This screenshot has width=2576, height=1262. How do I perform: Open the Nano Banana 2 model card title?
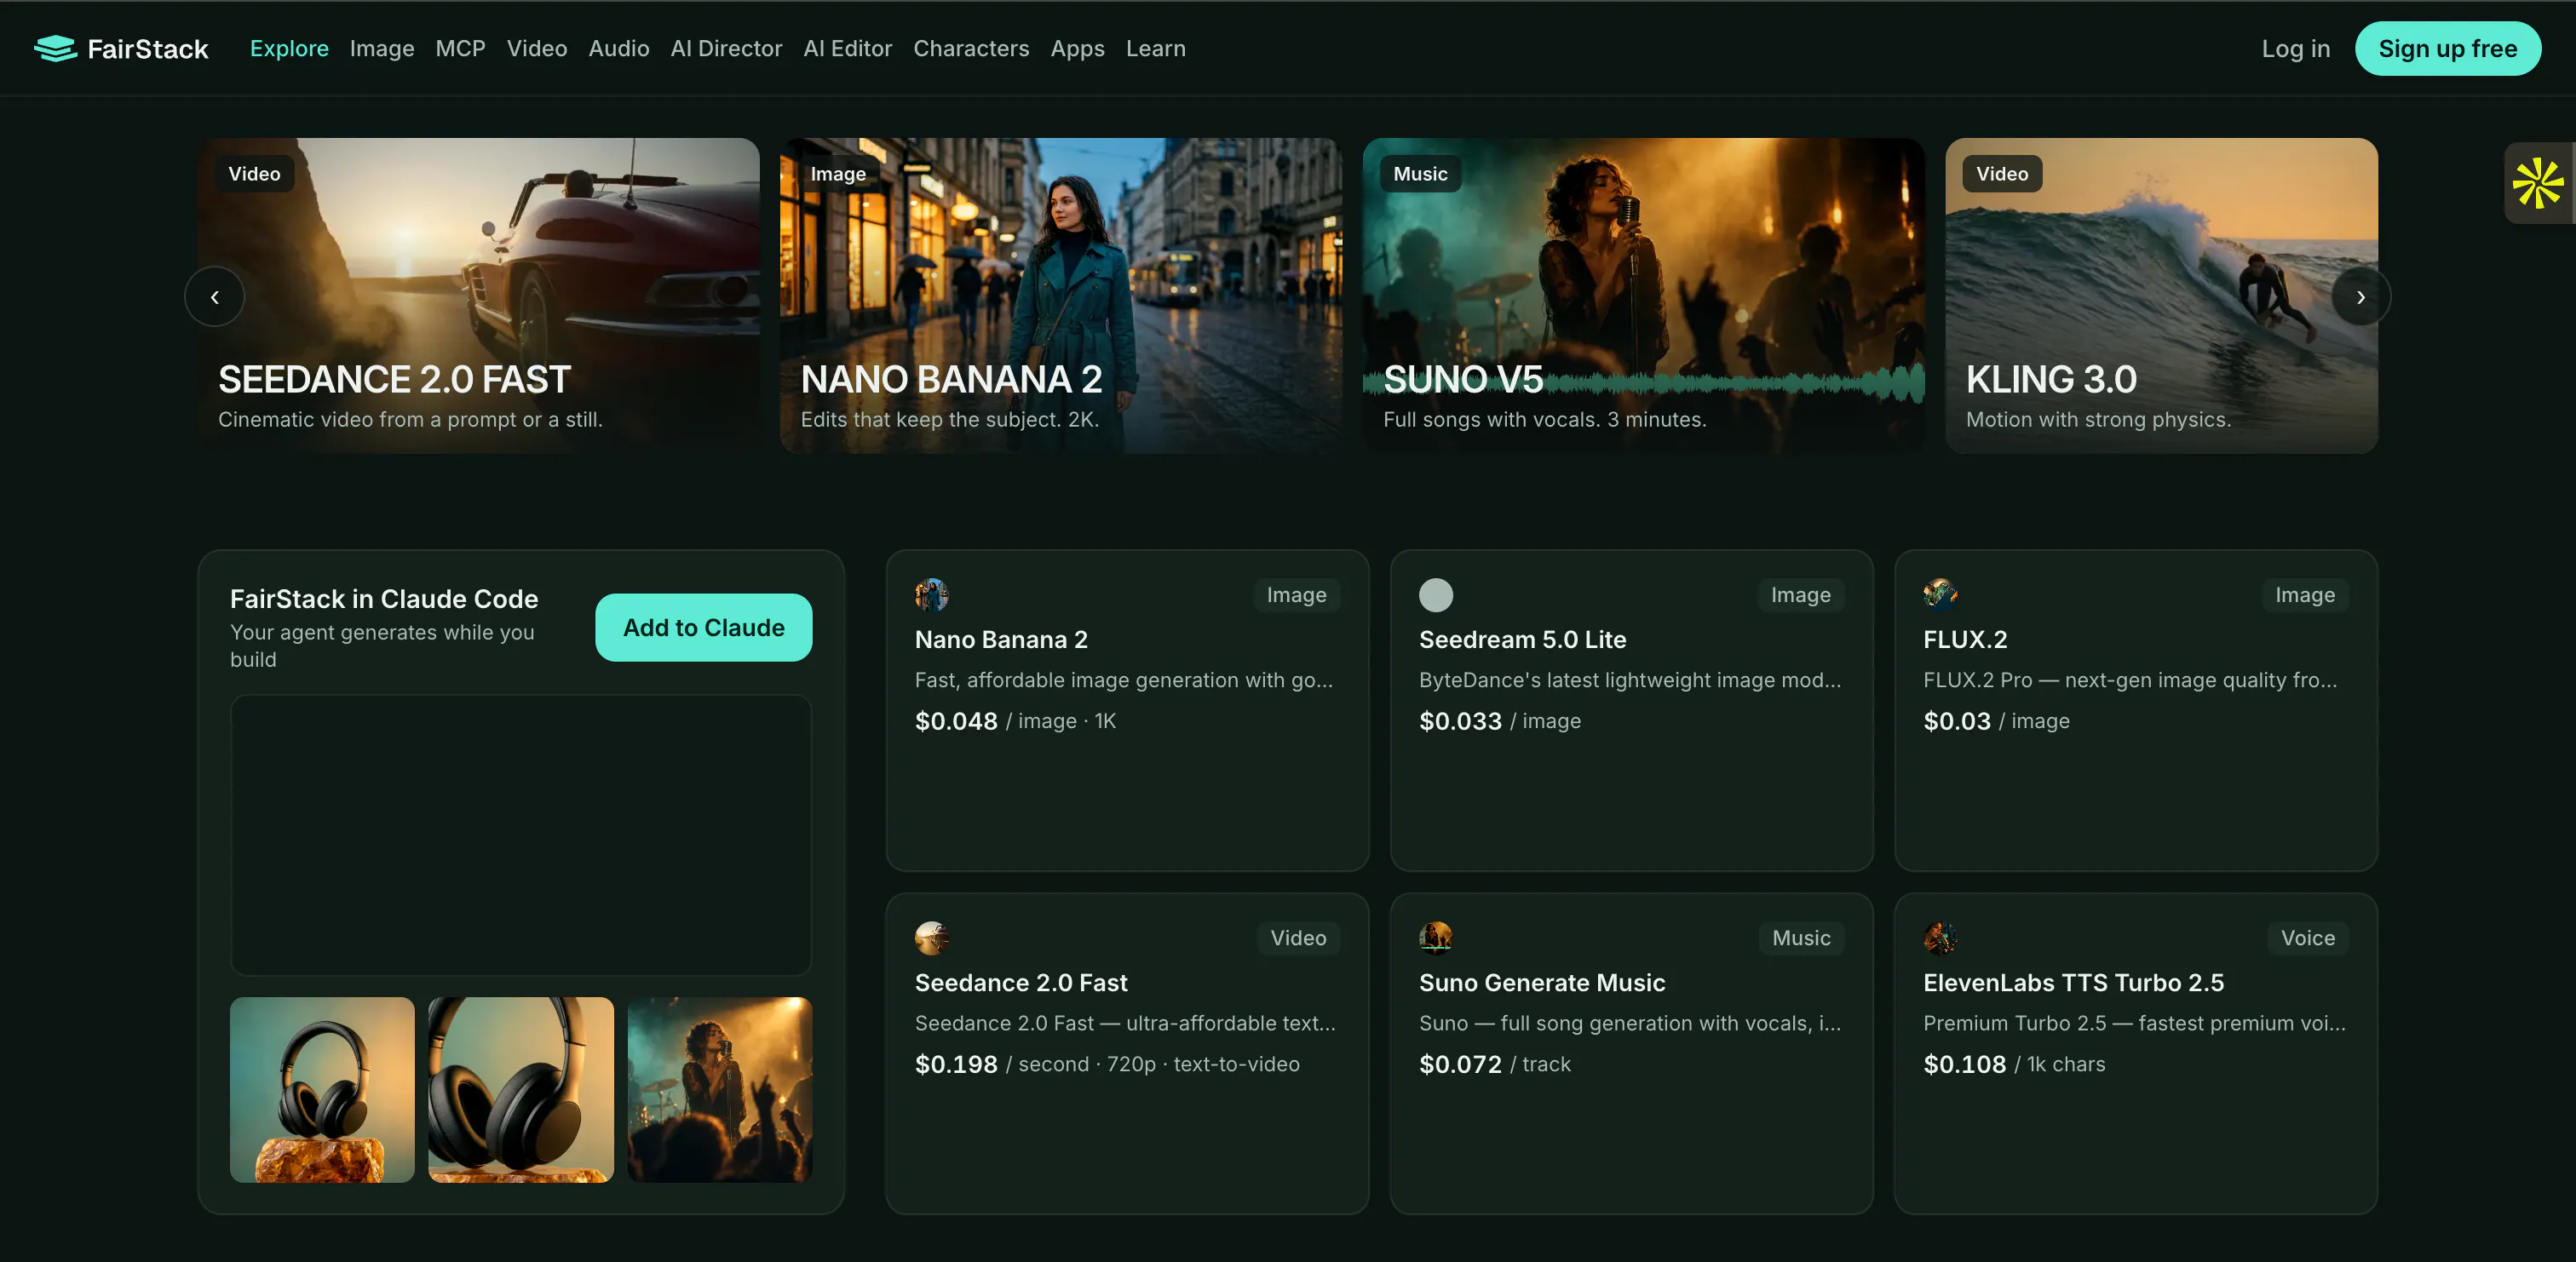(x=1001, y=639)
